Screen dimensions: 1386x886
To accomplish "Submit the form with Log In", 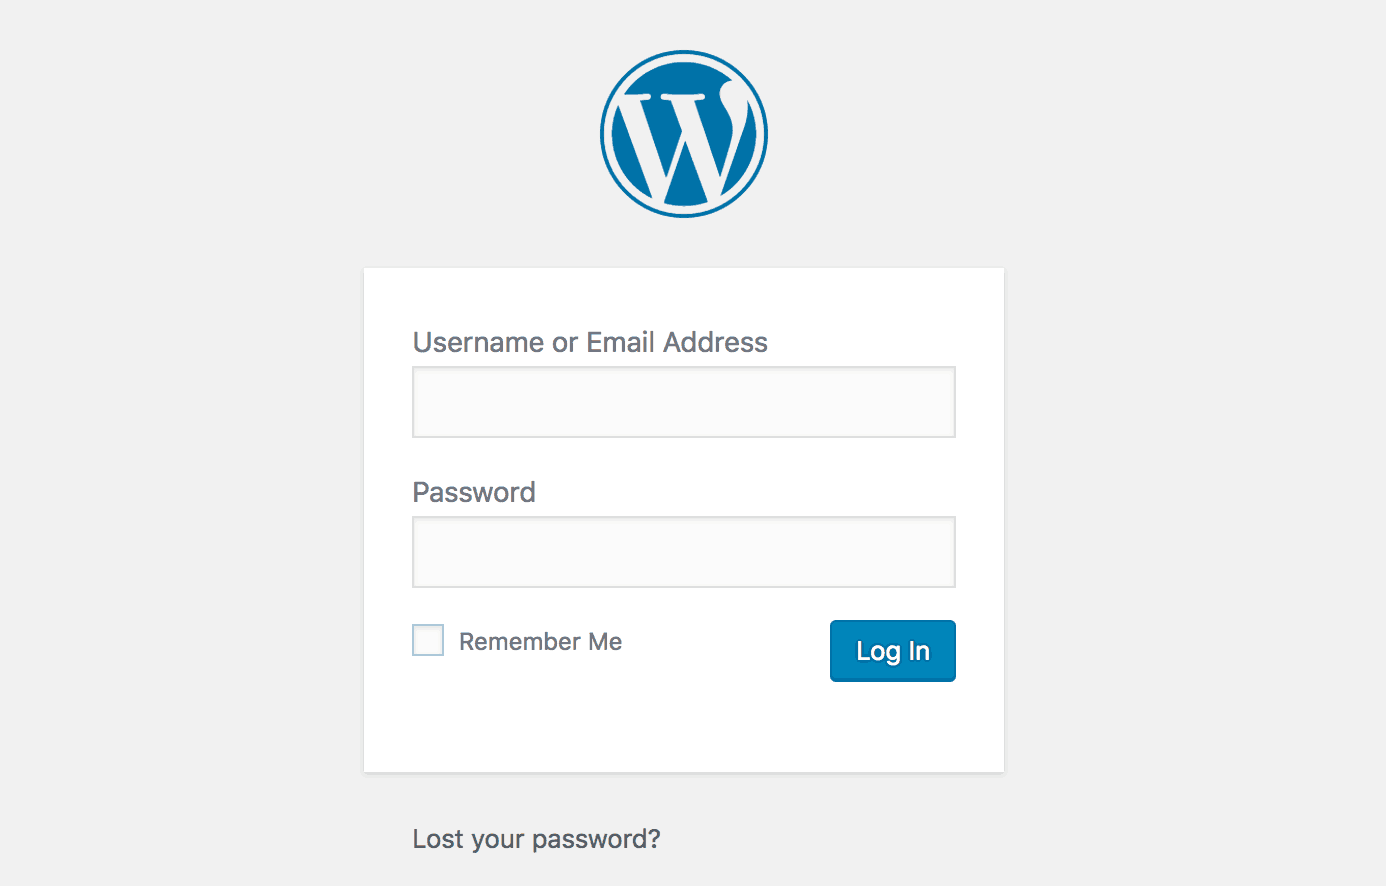I will click(892, 651).
